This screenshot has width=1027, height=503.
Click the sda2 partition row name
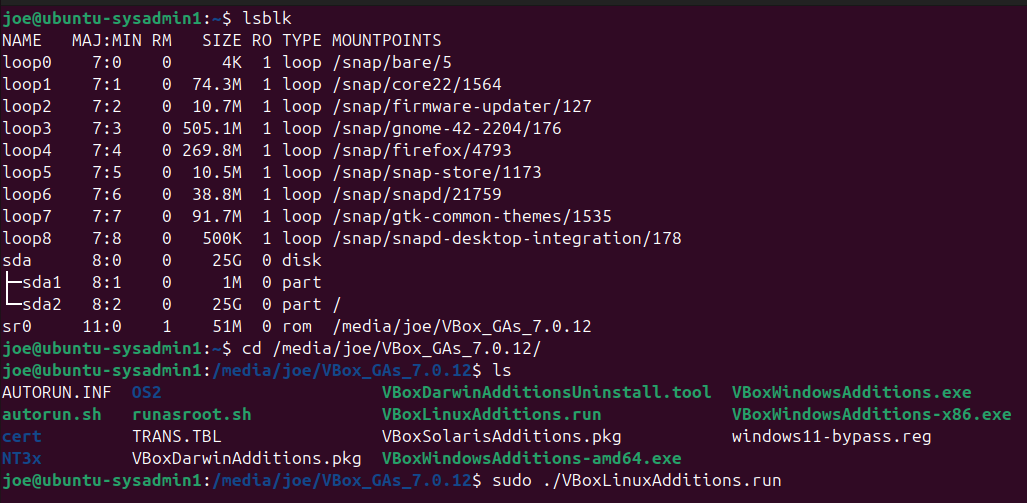[x=42, y=304]
